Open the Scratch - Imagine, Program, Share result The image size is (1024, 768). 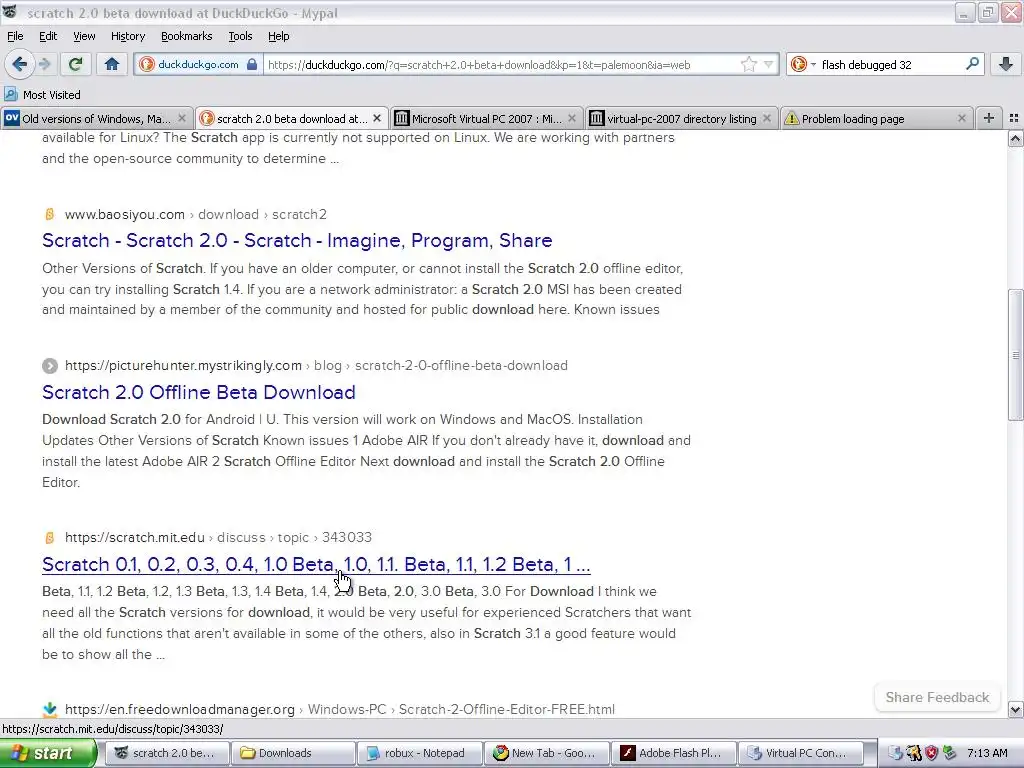pos(297,240)
